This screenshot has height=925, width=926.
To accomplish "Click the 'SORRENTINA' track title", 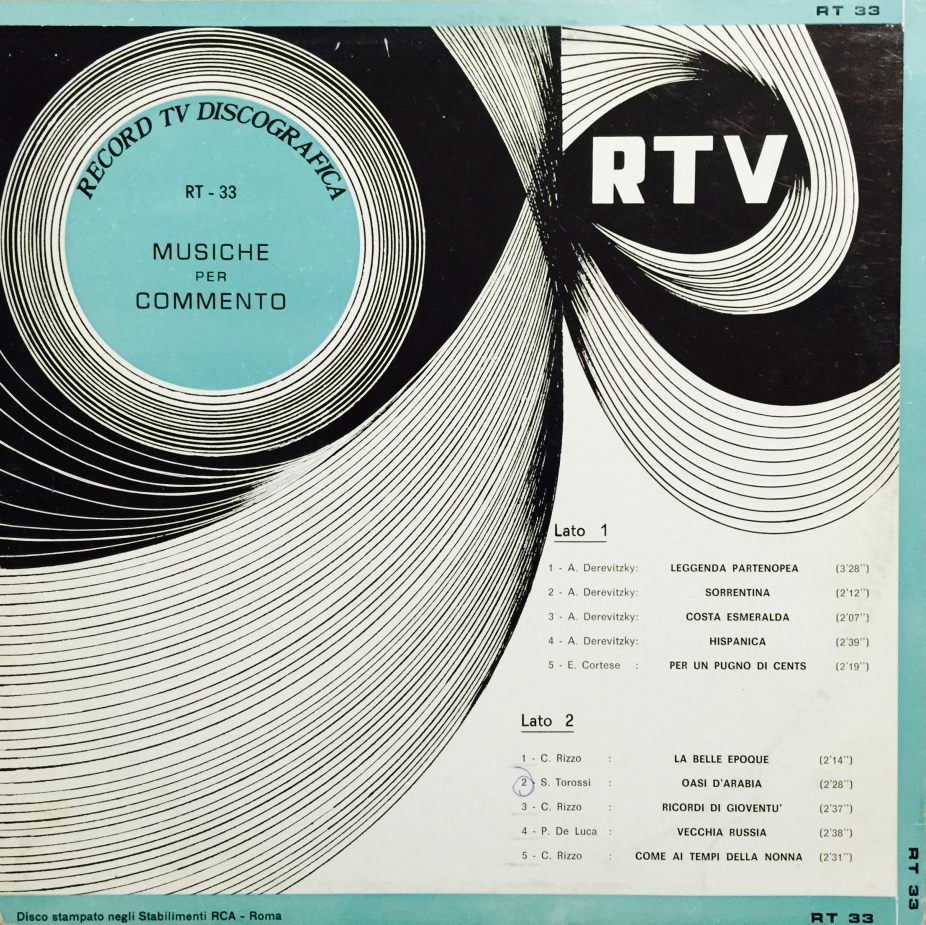I will tap(737, 592).
